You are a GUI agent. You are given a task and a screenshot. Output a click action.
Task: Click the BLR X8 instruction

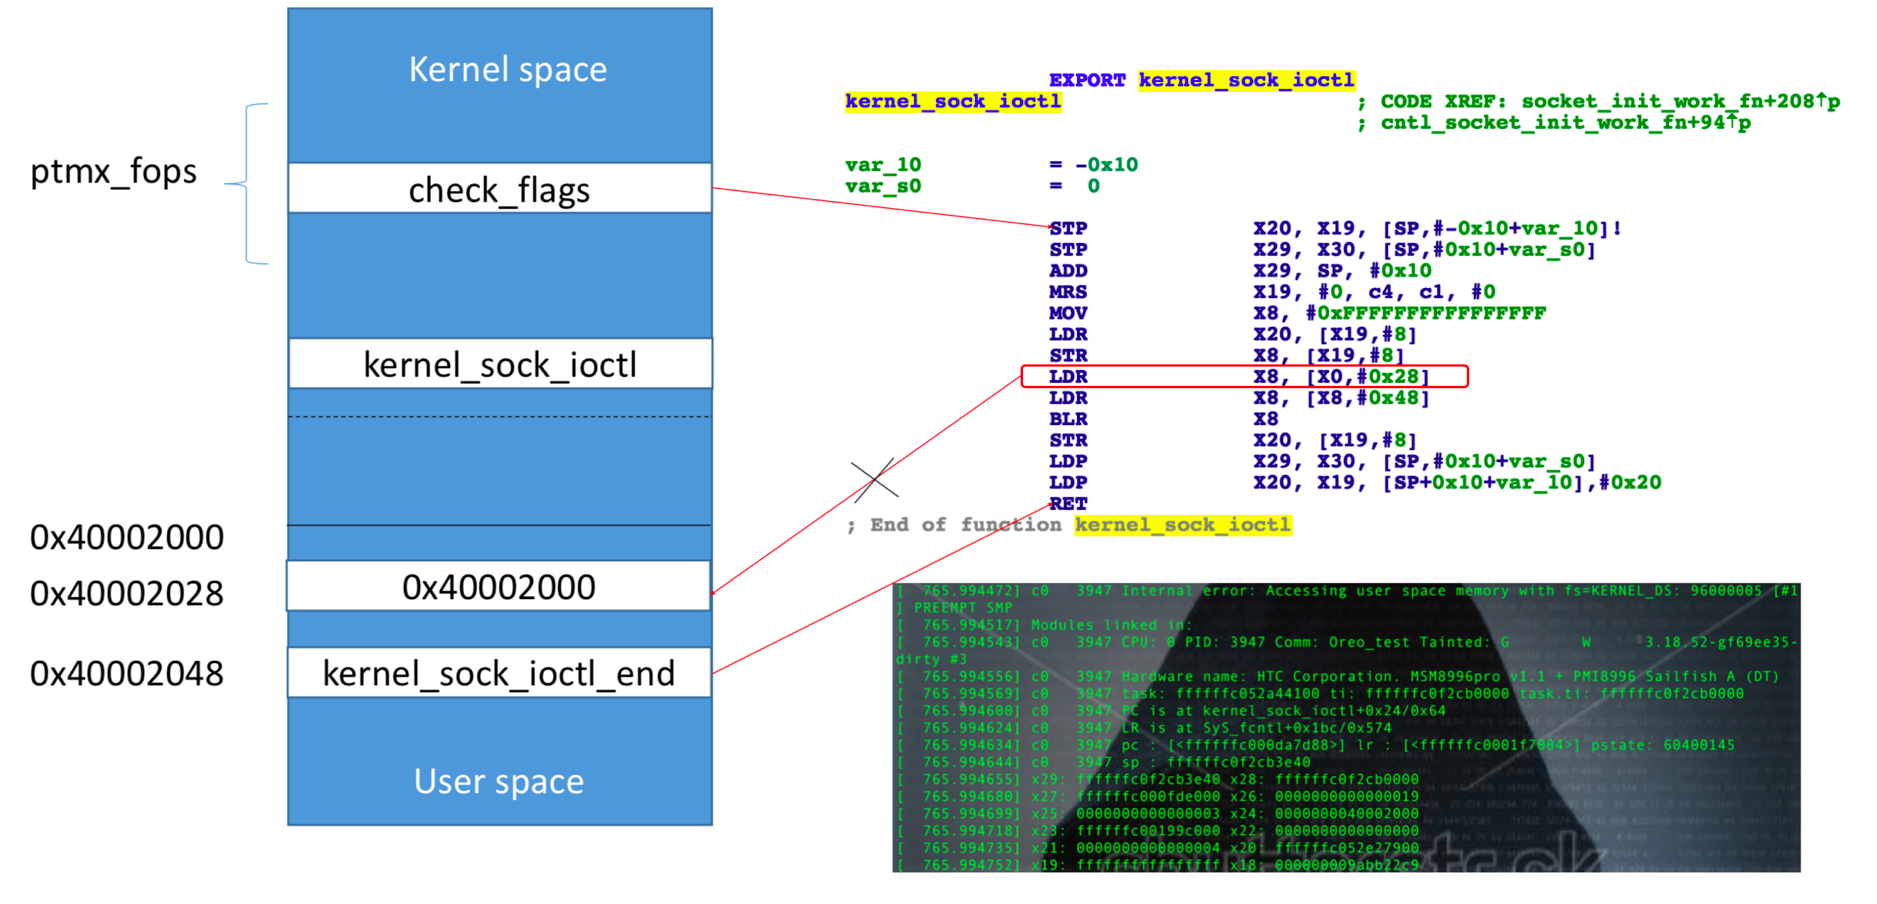point(1164,419)
